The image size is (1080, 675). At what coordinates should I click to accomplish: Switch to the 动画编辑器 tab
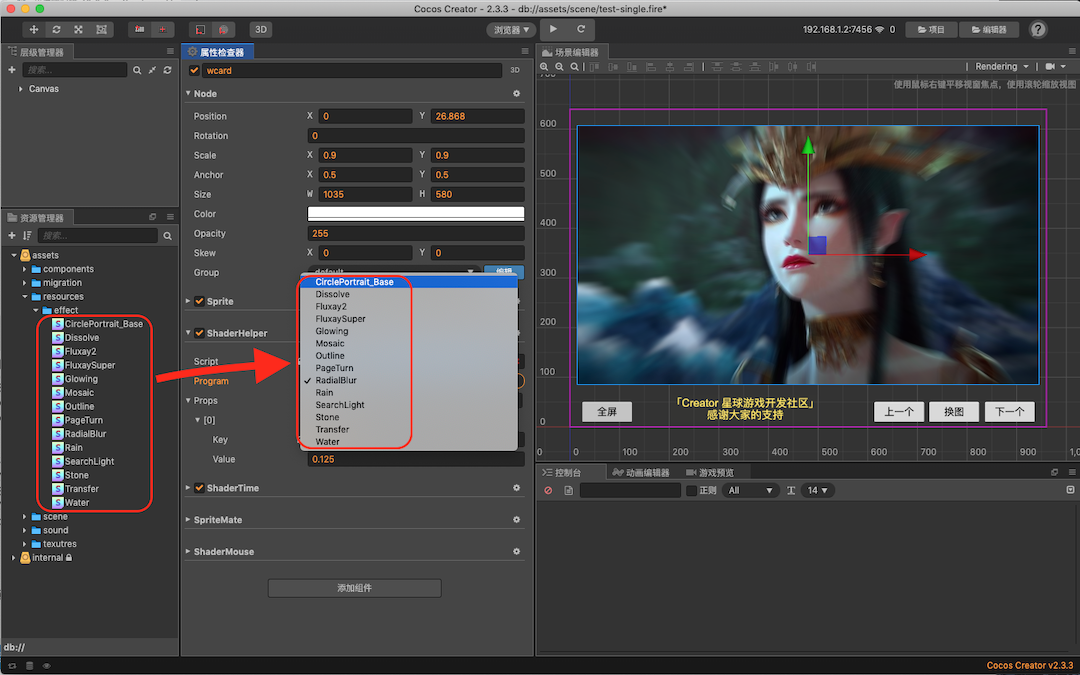(641, 472)
